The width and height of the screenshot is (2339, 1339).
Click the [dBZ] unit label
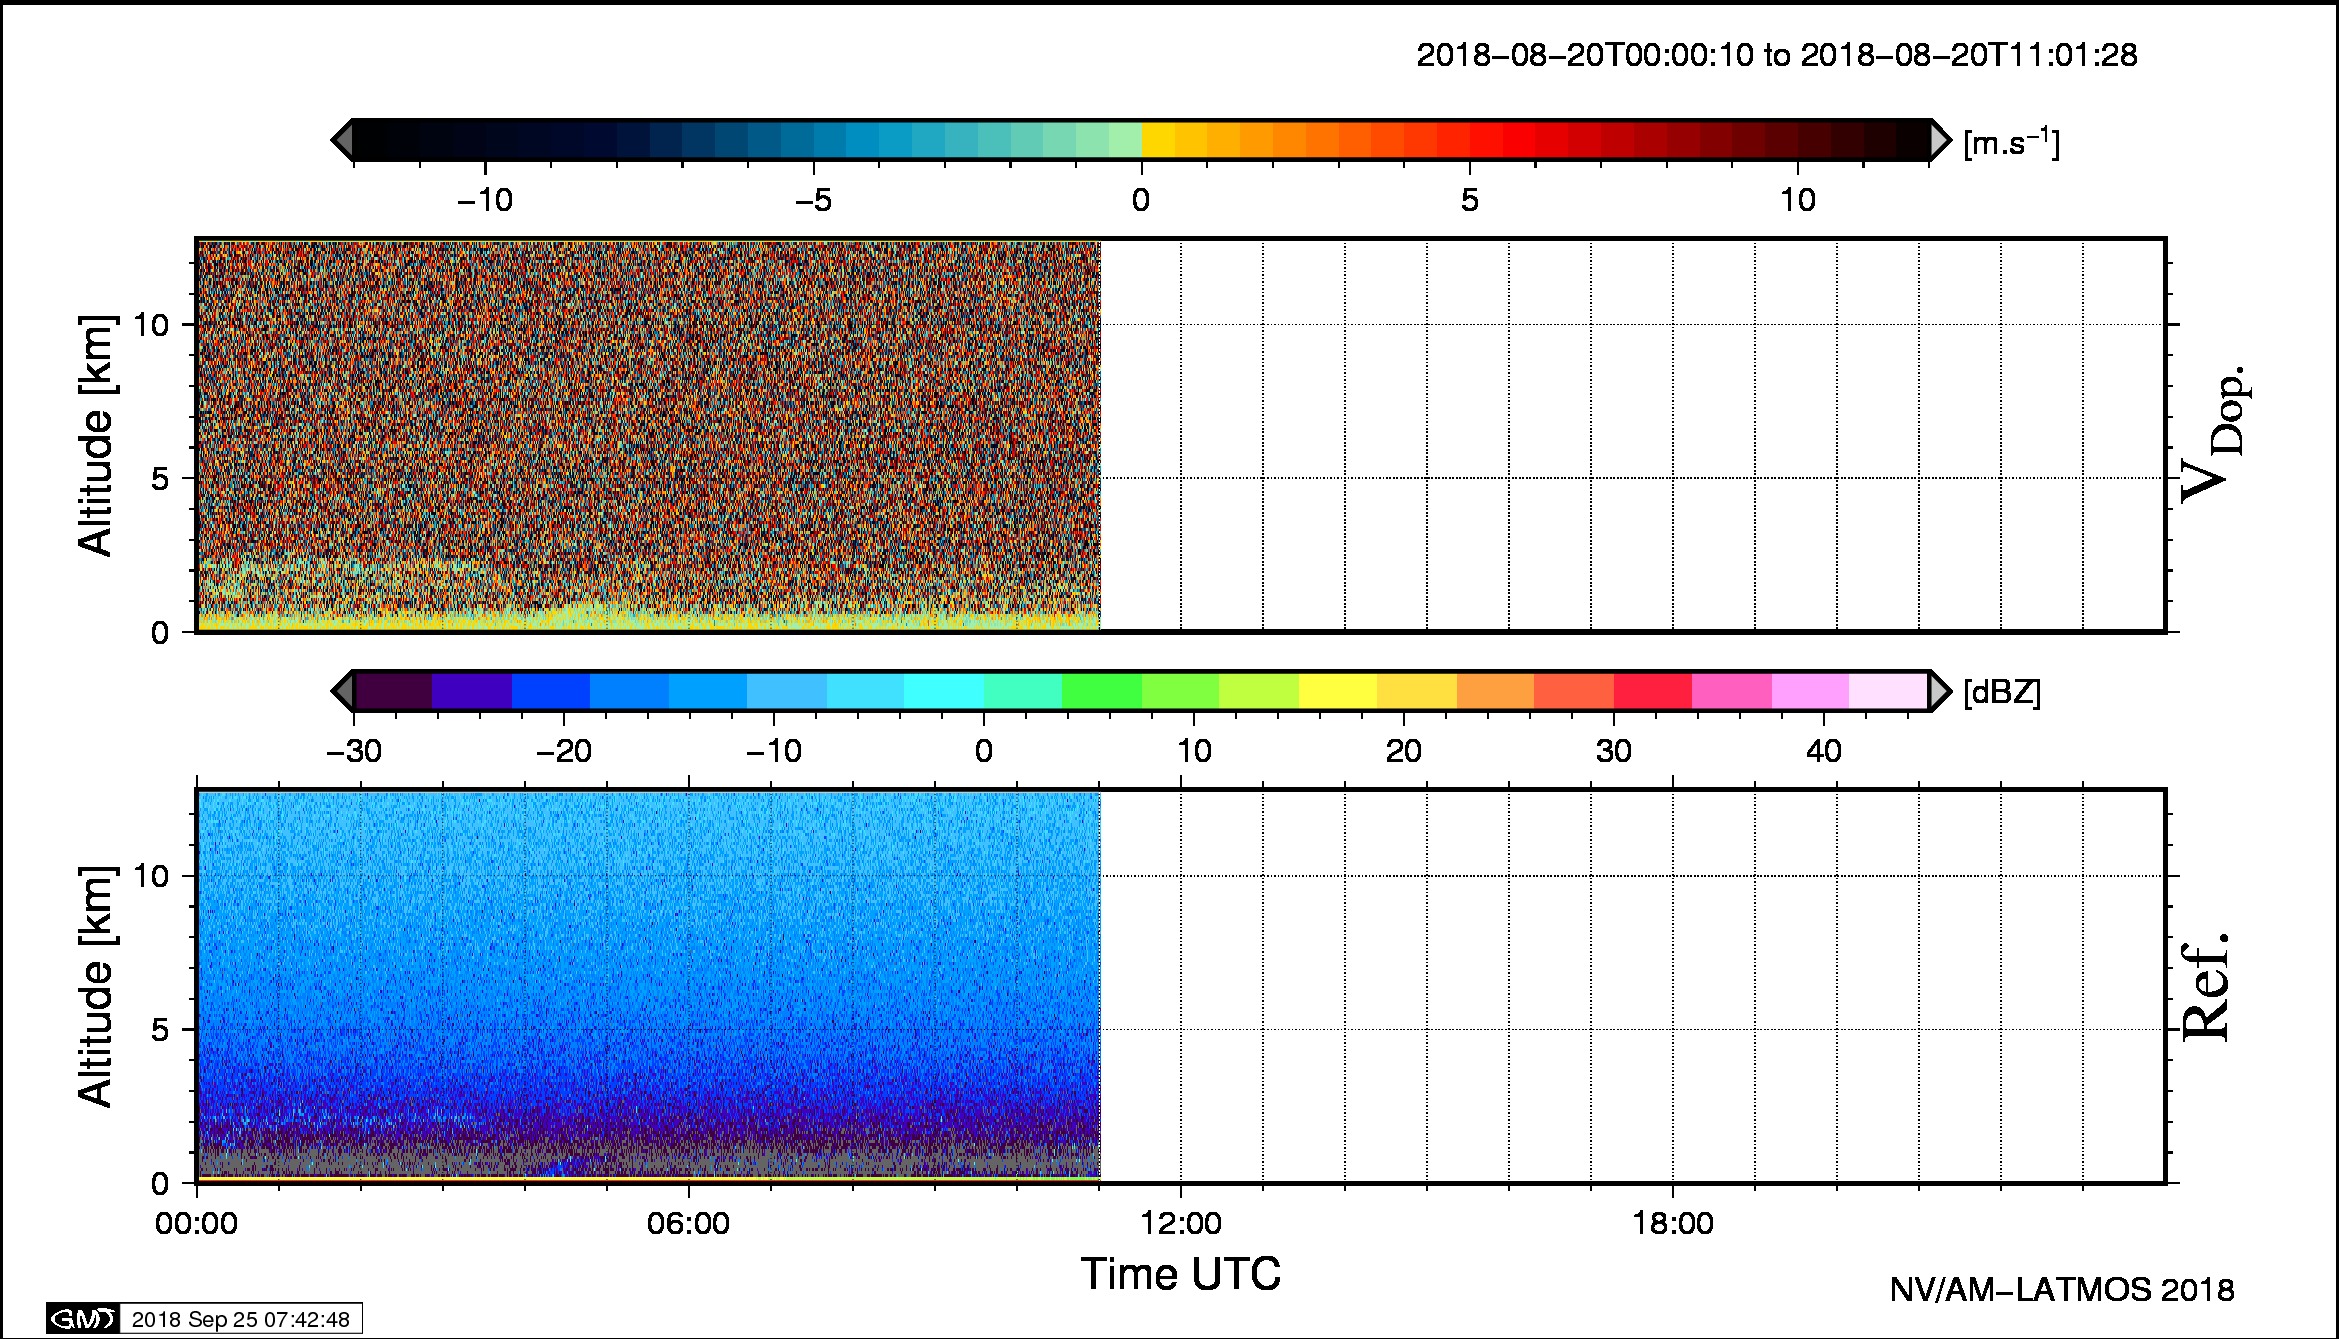coord(2002,692)
